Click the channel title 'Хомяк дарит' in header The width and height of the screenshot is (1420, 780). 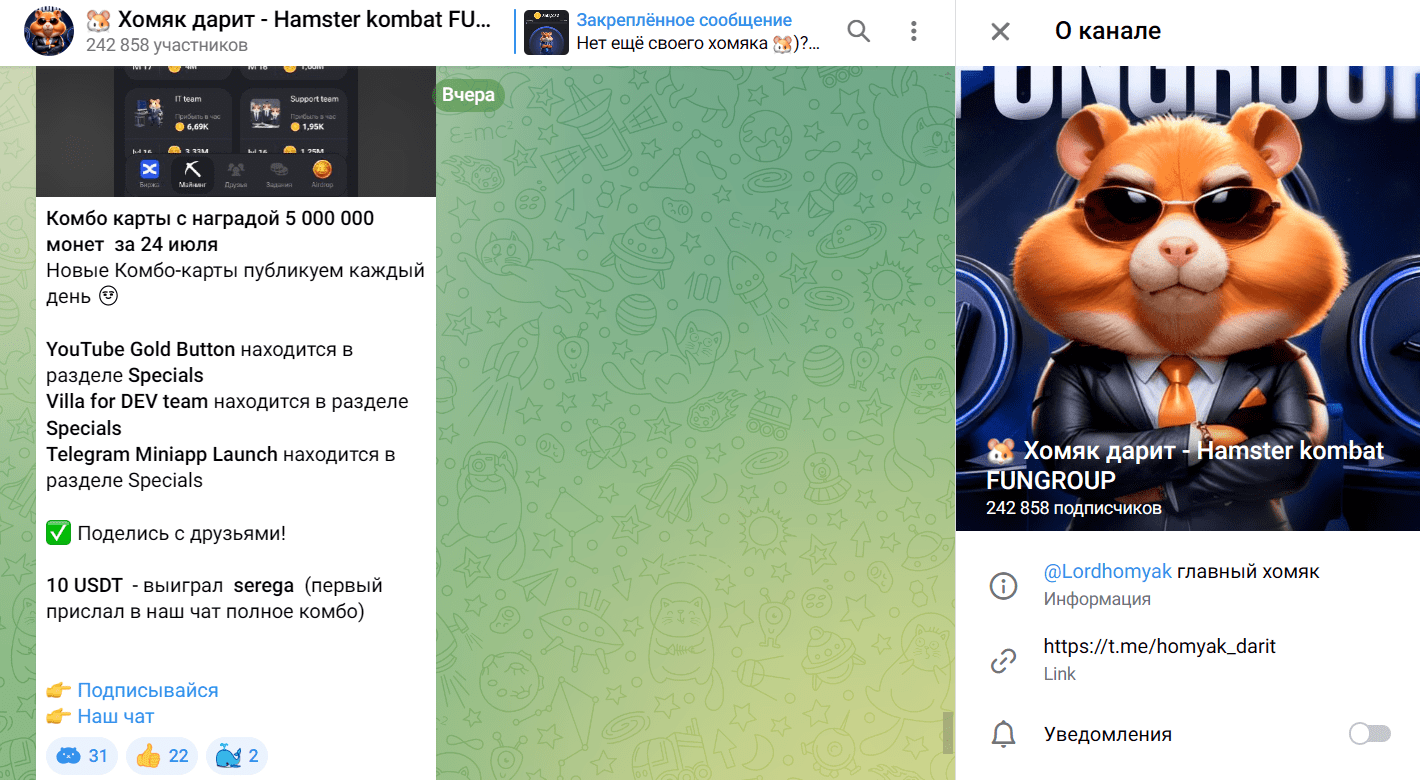click(x=289, y=19)
